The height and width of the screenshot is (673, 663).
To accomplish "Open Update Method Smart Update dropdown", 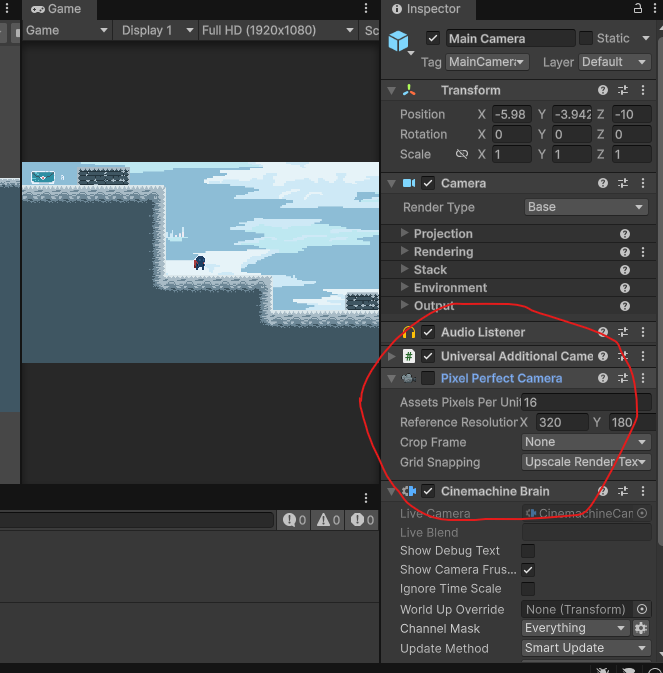I will [586, 648].
